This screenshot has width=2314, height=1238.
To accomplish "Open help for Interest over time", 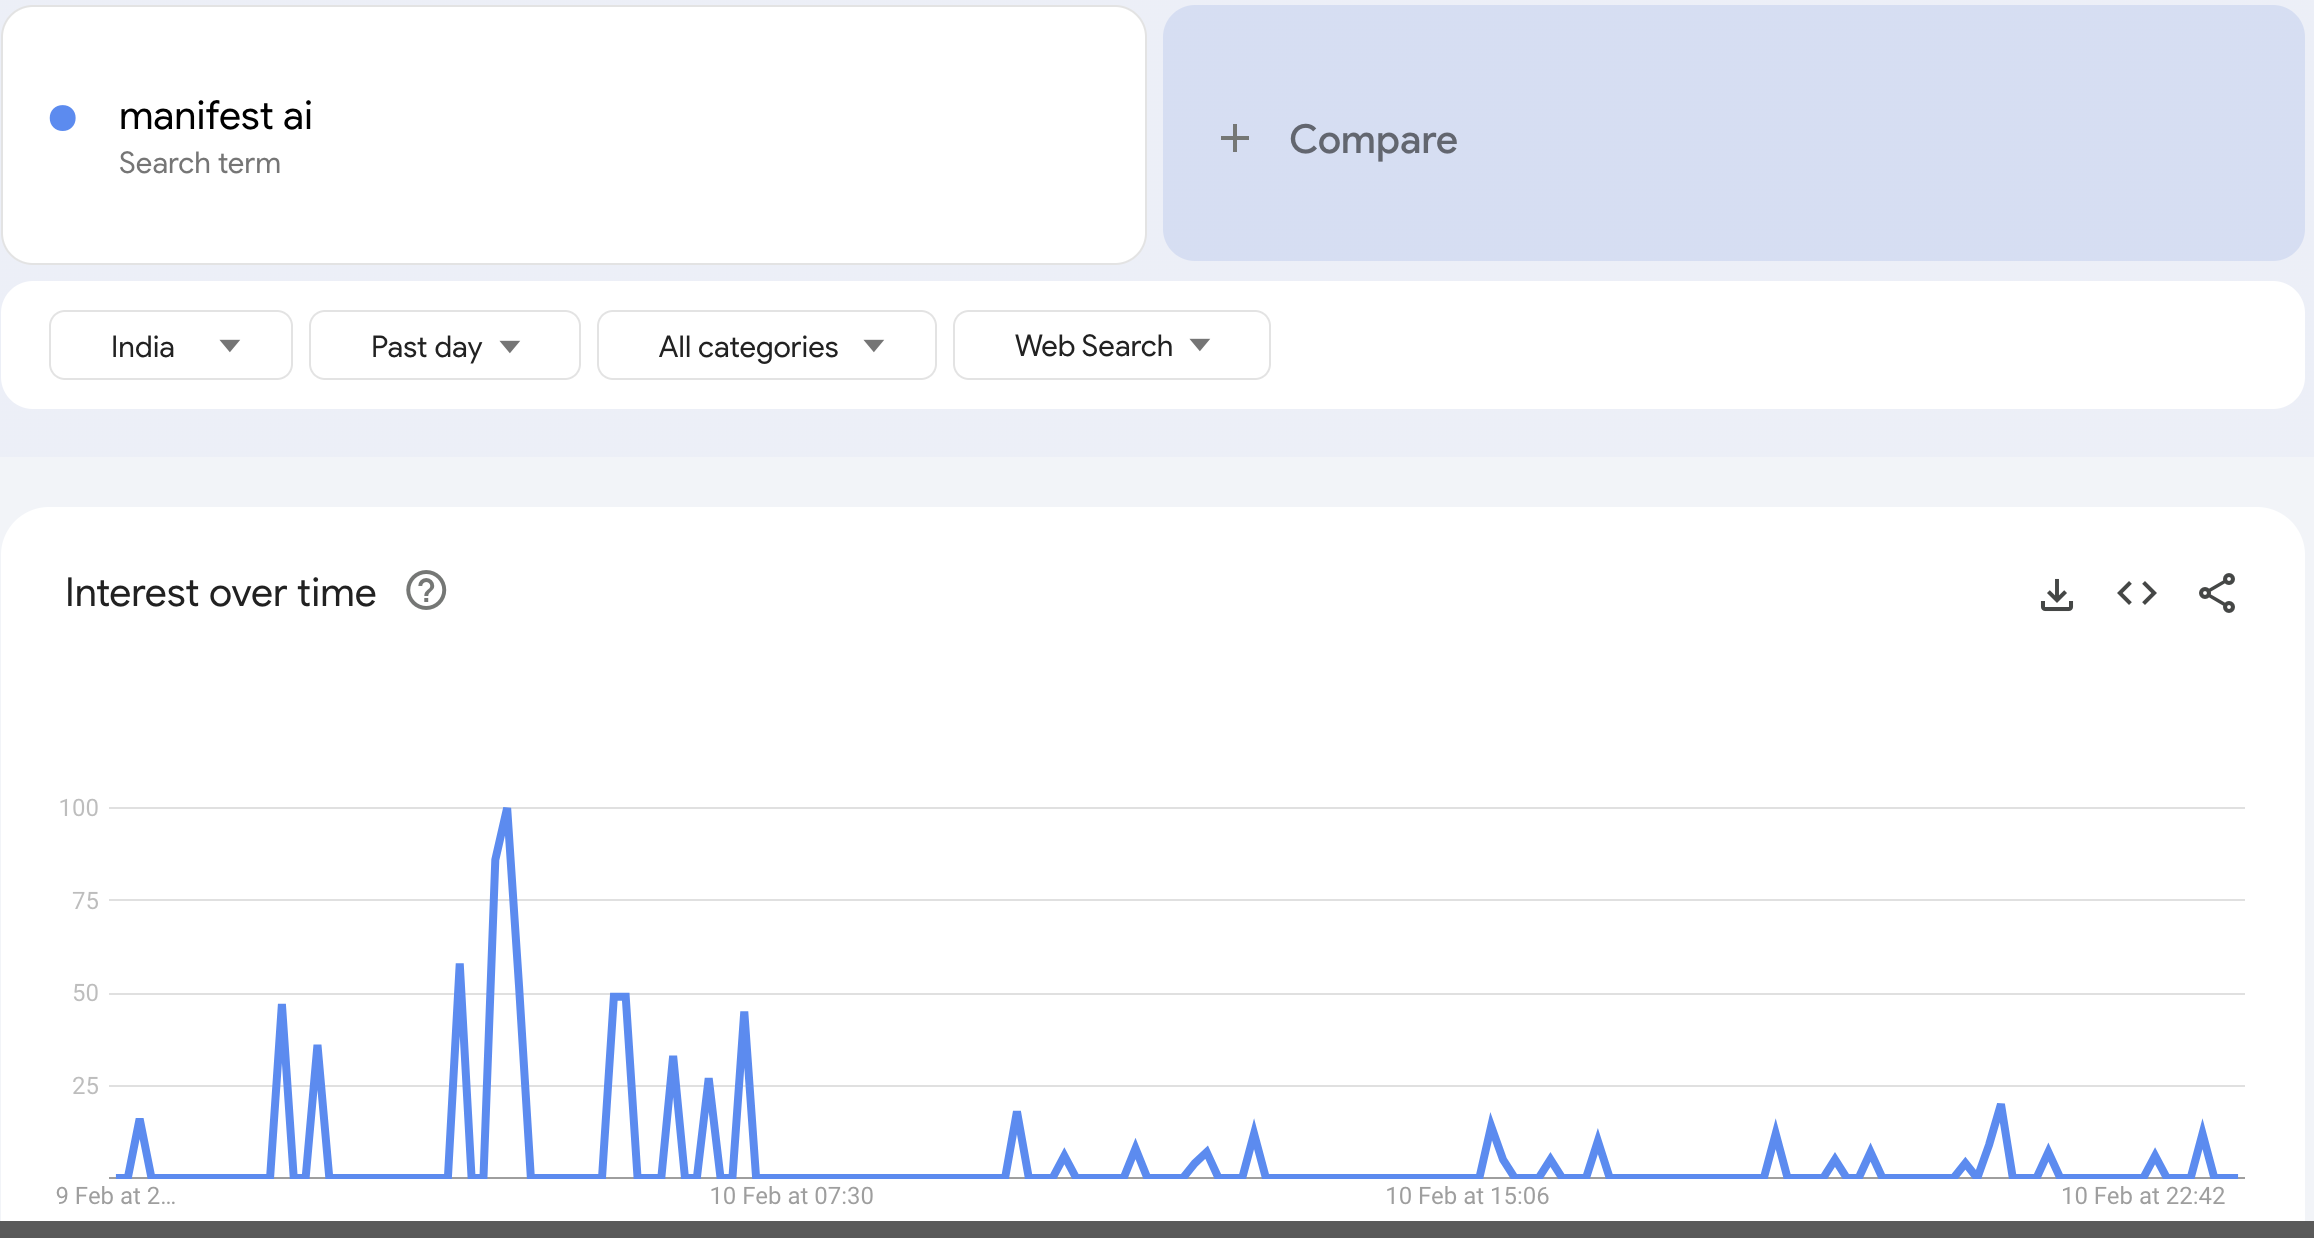I will pos(426,591).
